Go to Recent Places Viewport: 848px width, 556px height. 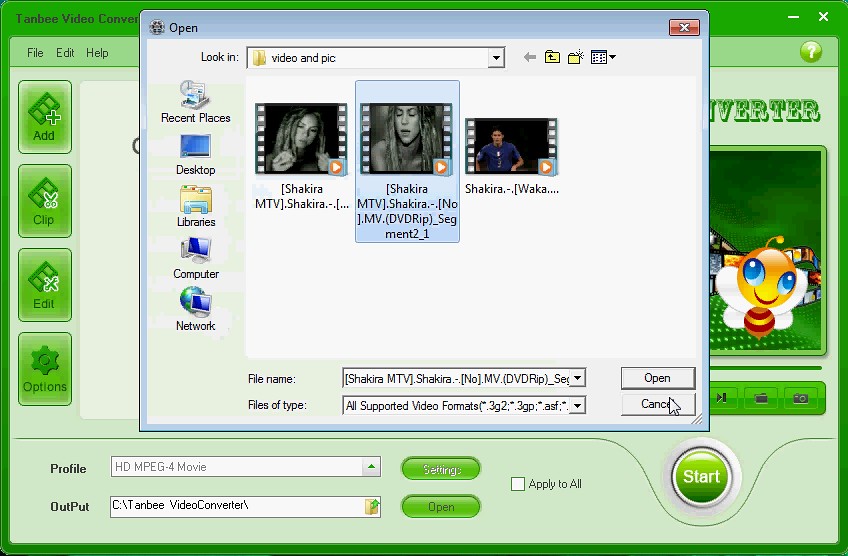[x=195, y=102]
